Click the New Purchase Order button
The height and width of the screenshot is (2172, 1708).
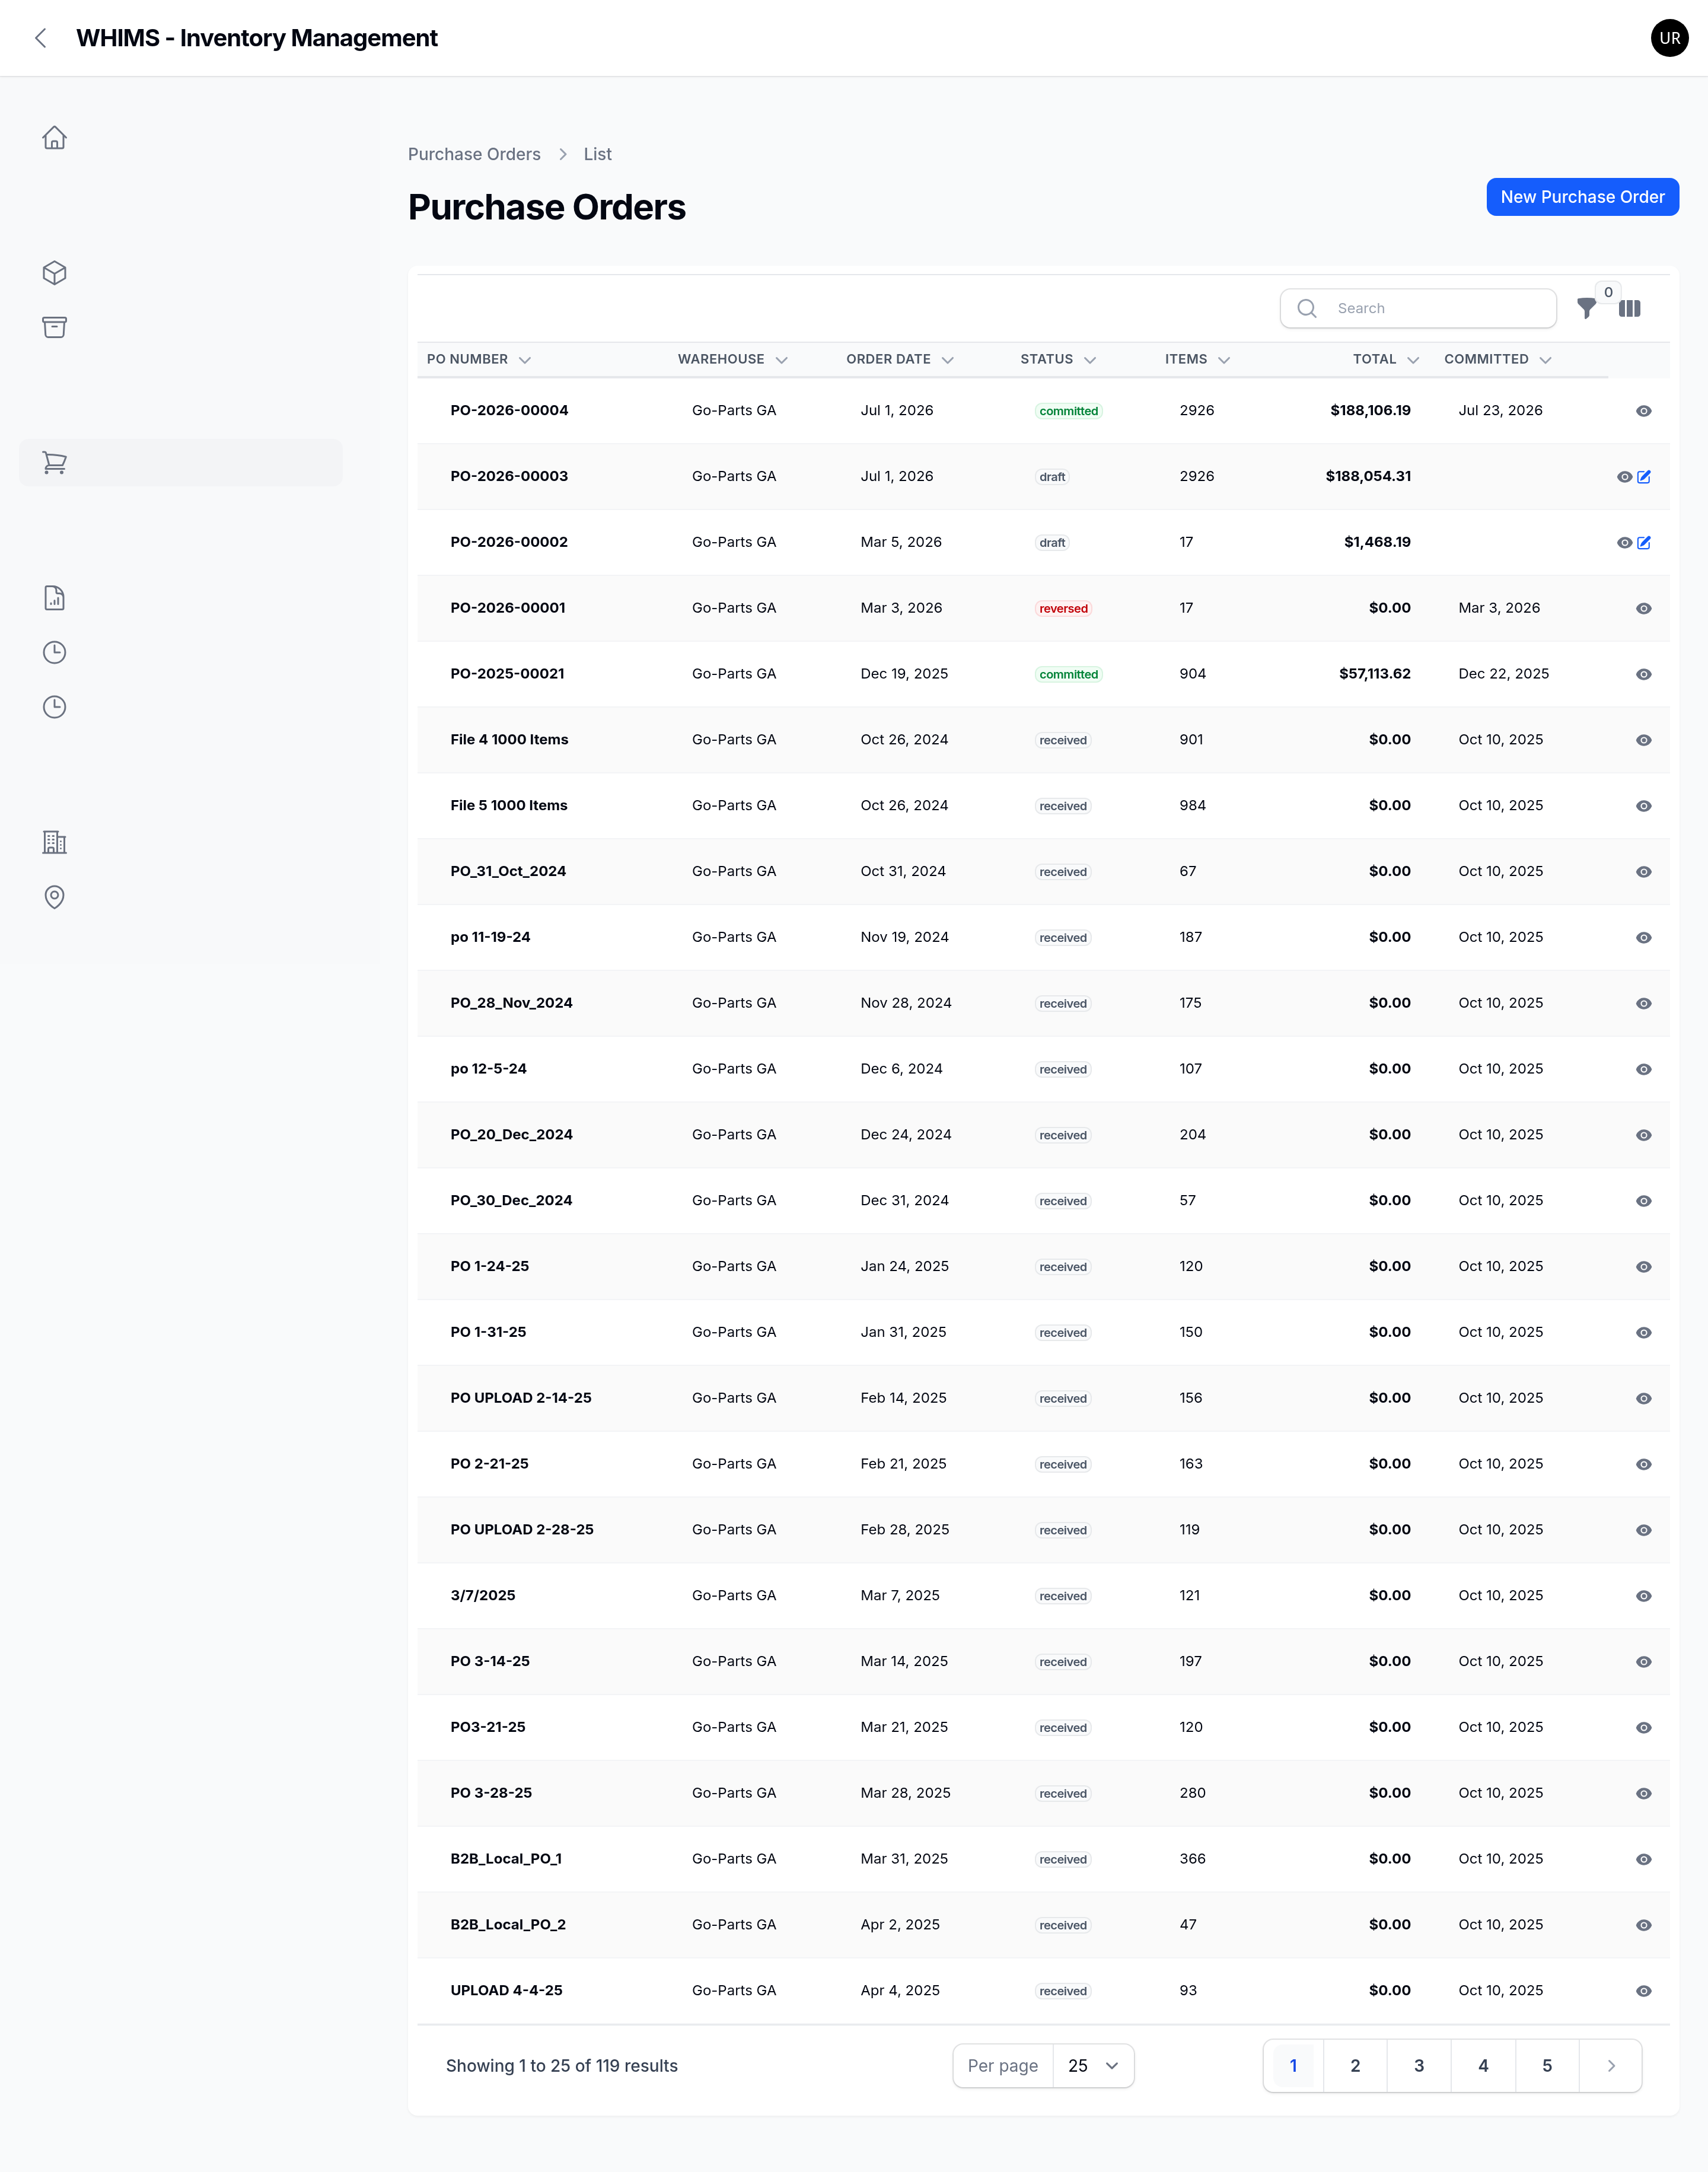(x=1582, y=197)
